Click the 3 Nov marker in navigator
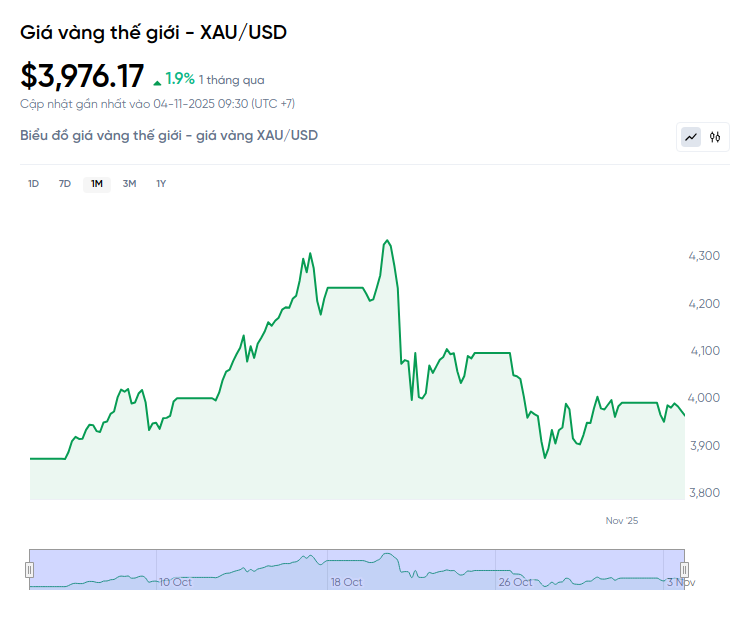Viewport: 750px width, 634px height. coord(680,582)
